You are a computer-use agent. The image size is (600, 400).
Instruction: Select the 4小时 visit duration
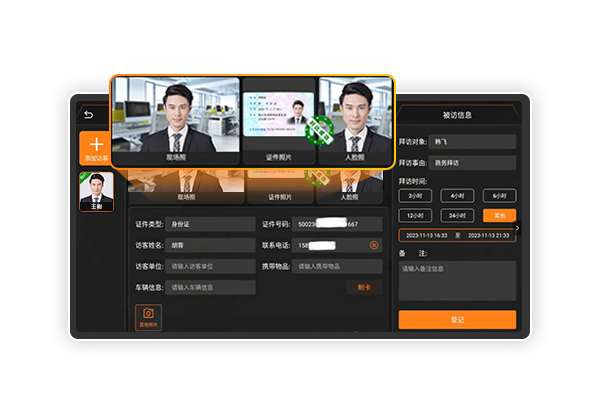(x=457, y=196)
